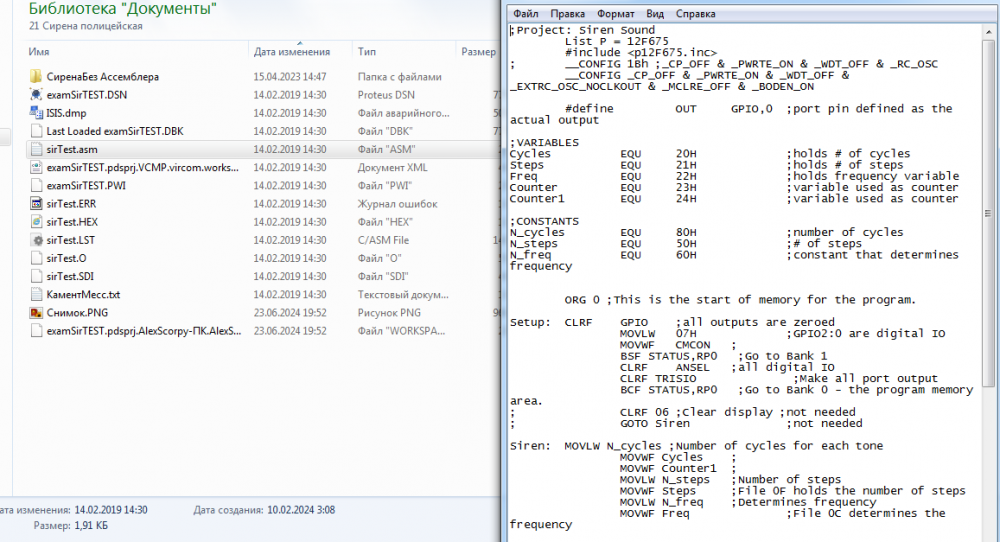1000x542 pixels.
Task: Select the file name sirTest.LST
Action: (70, 240)
